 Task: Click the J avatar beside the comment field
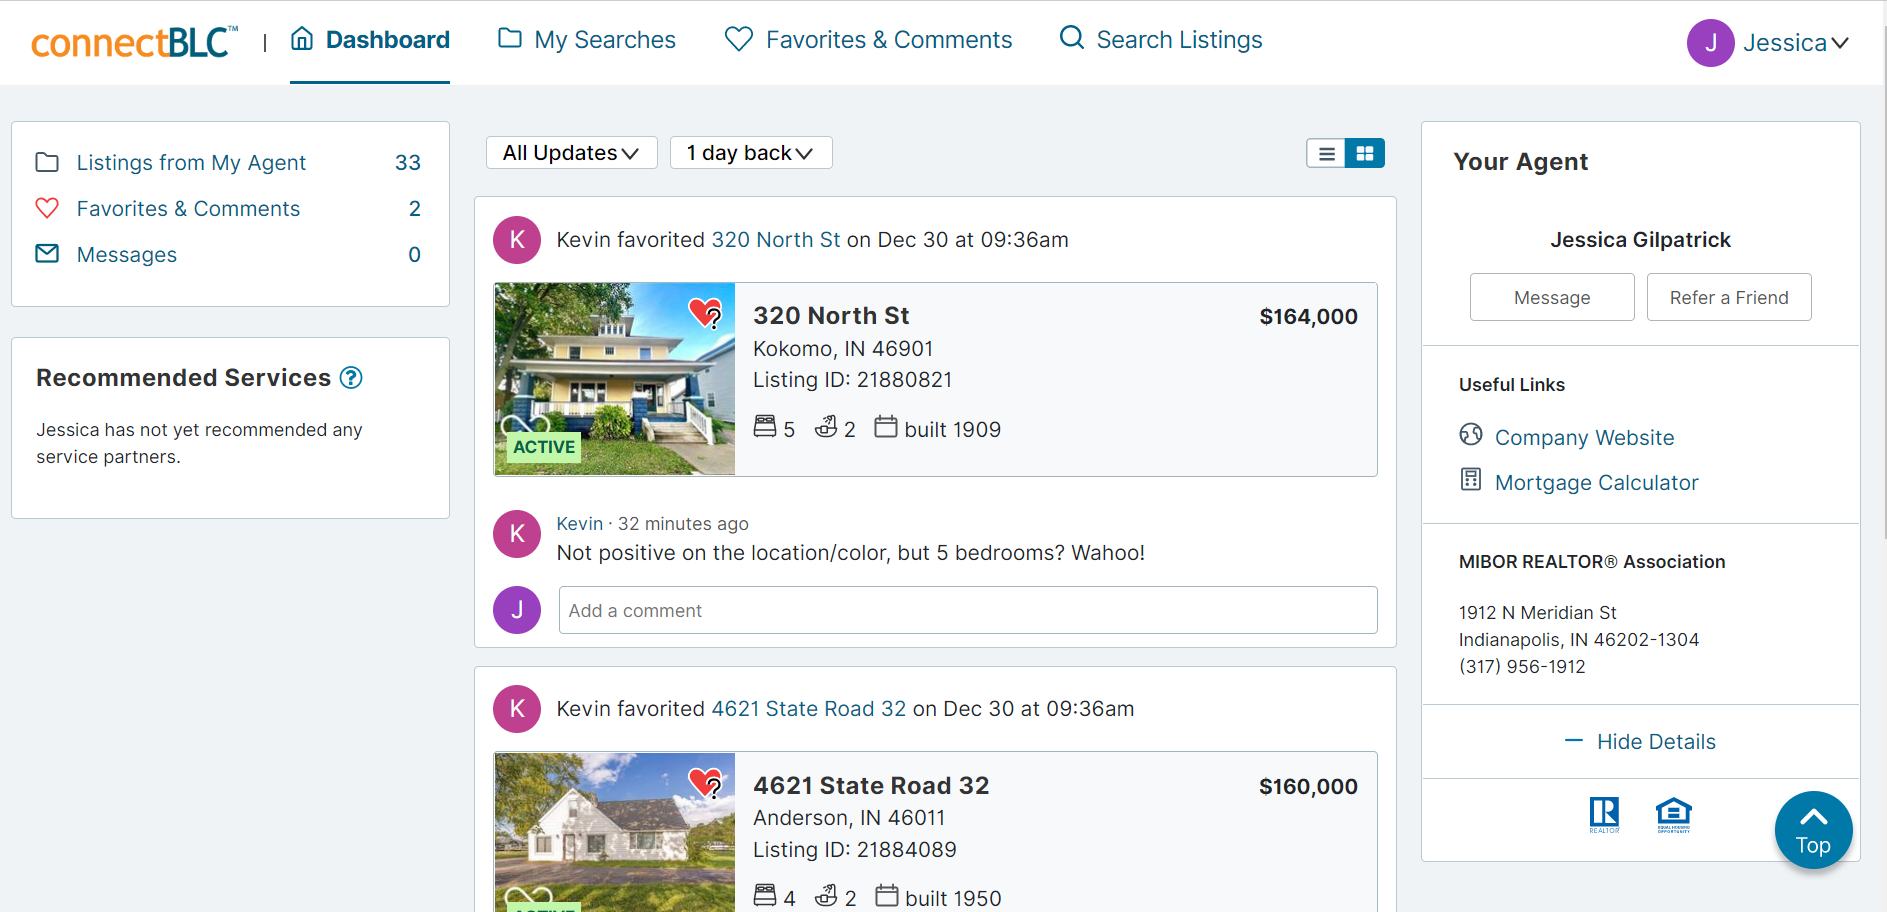[x=517, y=610]
